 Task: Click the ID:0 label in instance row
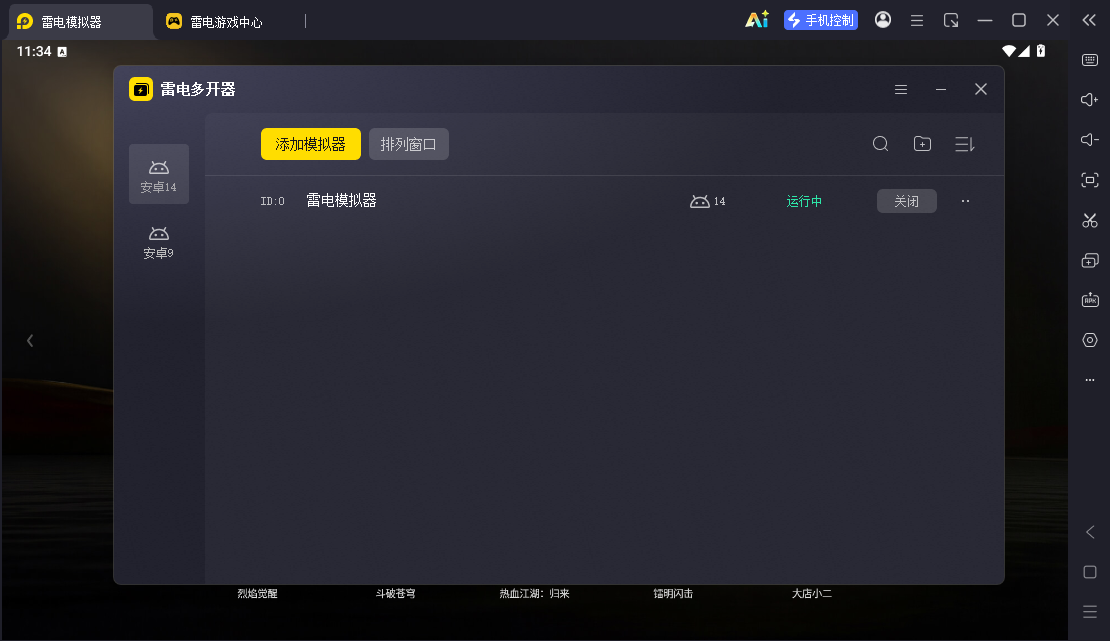(x=273, y=202)
